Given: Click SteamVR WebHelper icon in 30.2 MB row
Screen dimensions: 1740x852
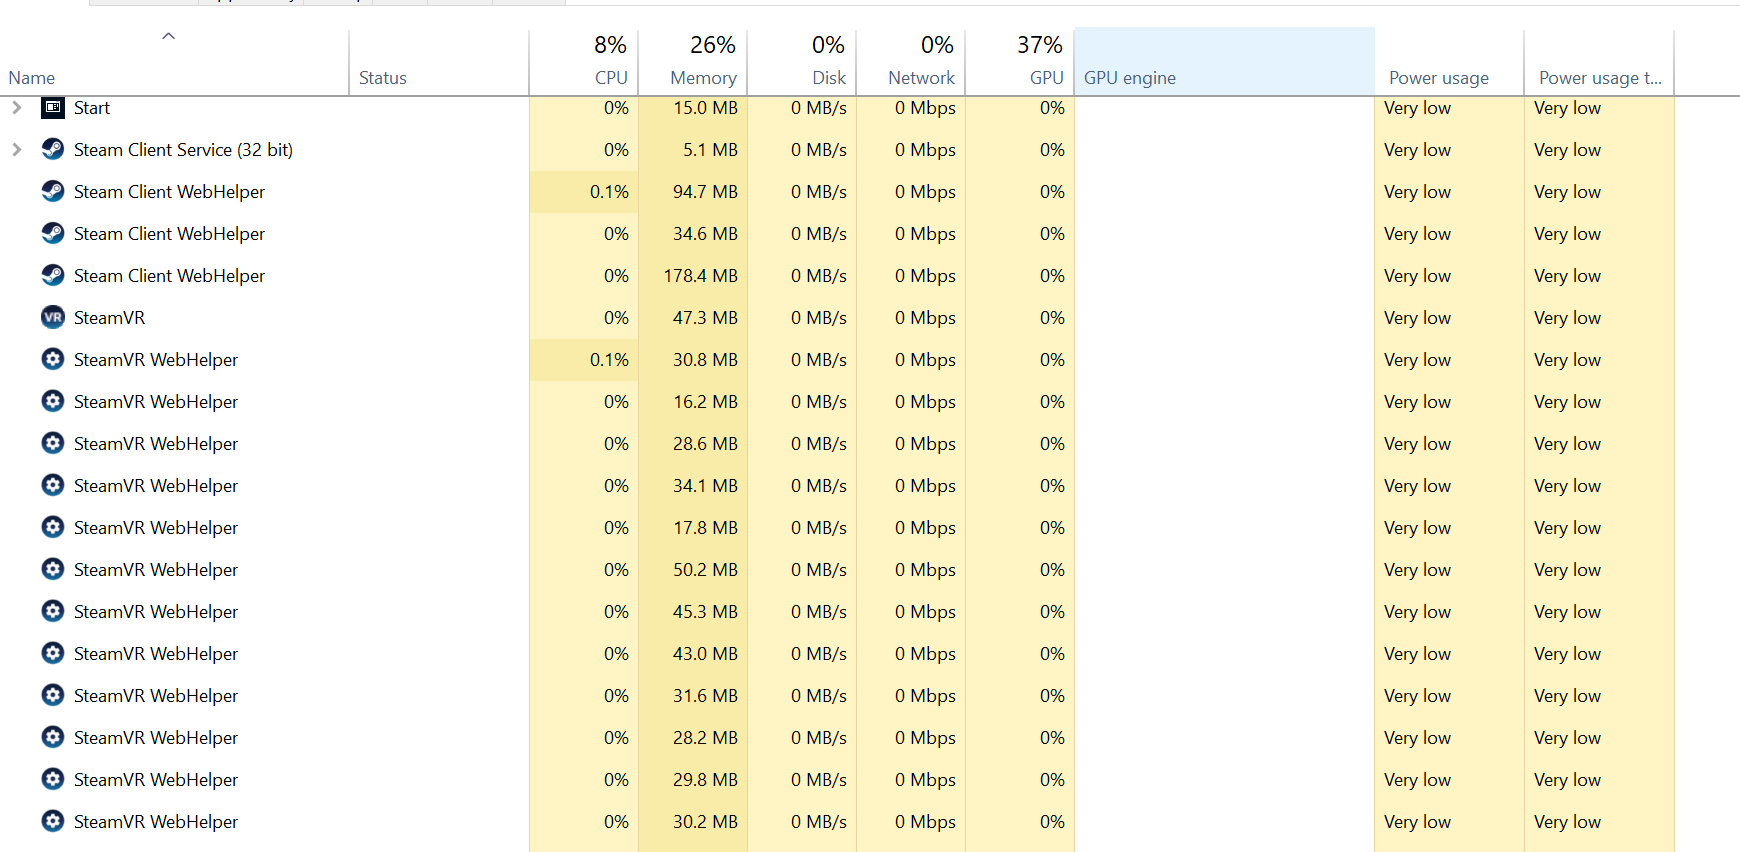Looking at the screenshot, I should point(53,821).
